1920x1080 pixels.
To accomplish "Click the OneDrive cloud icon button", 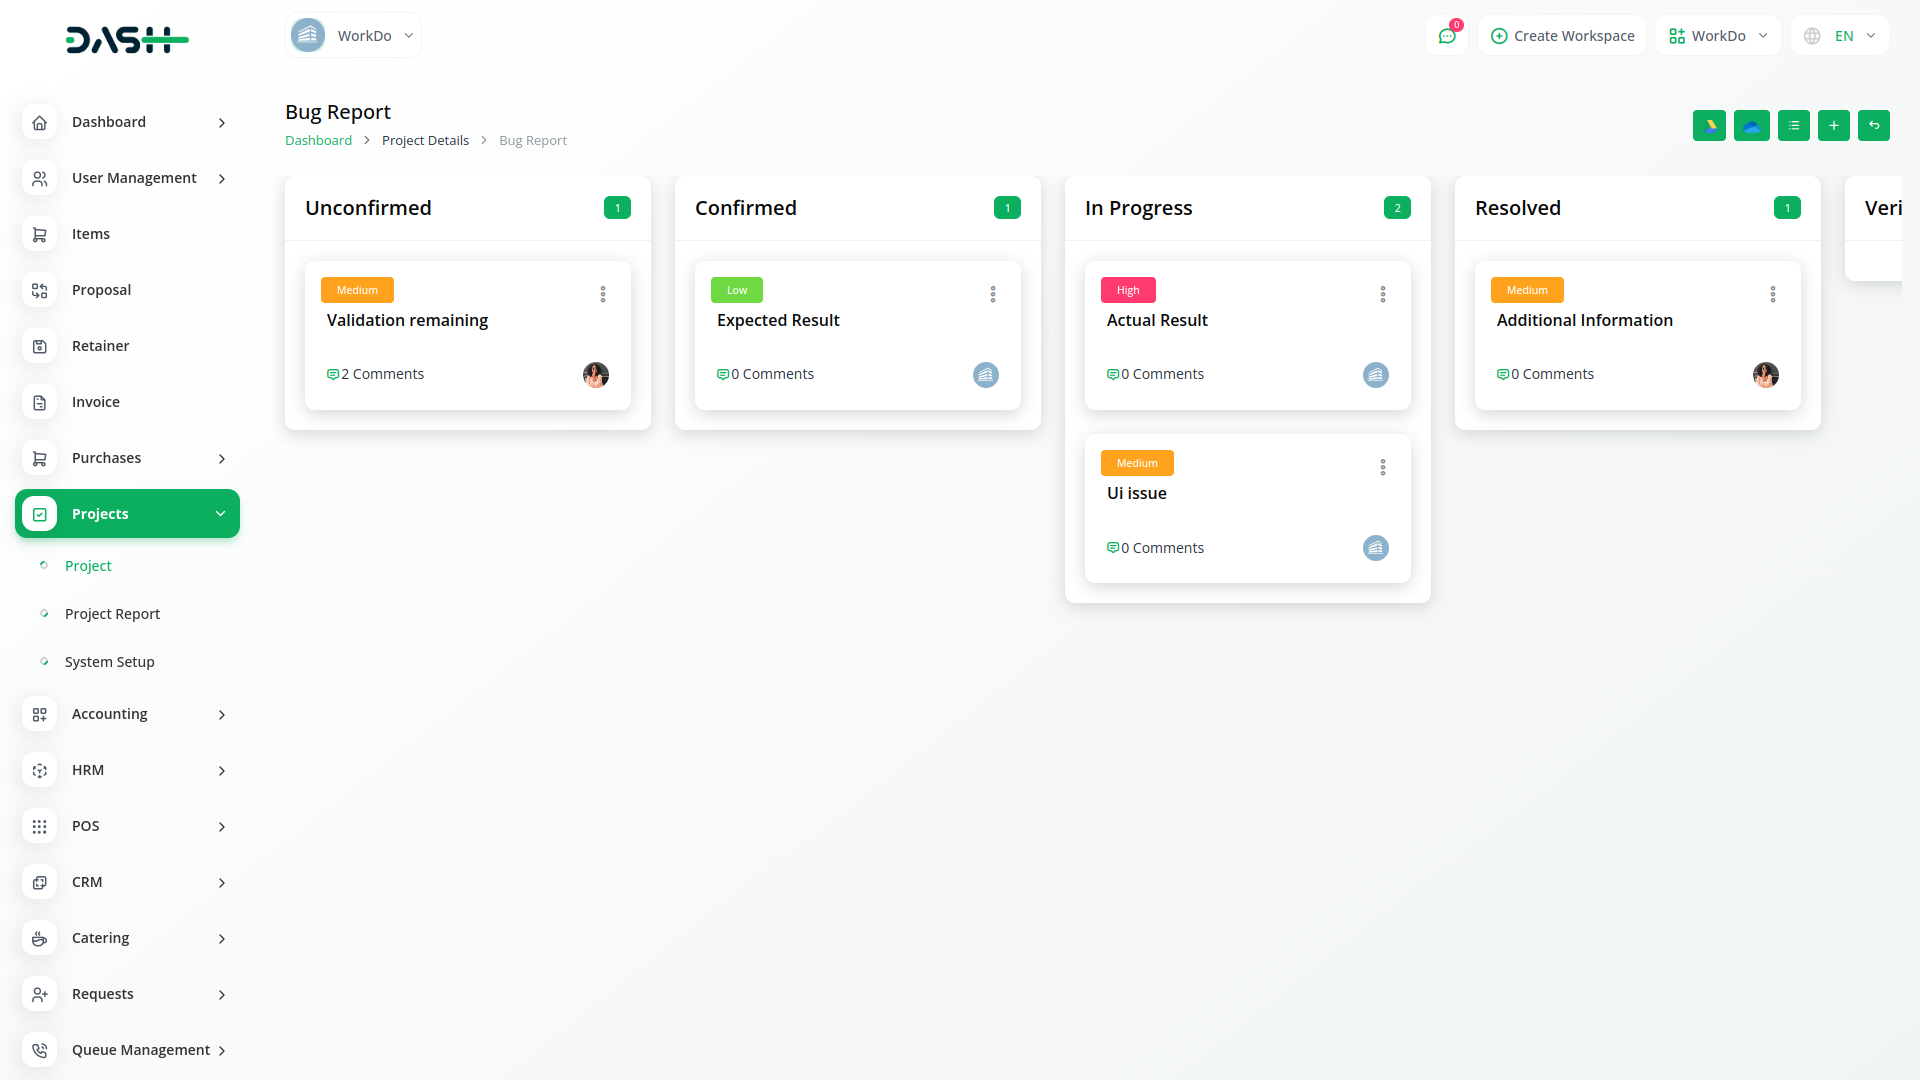I will (1751, 126).
